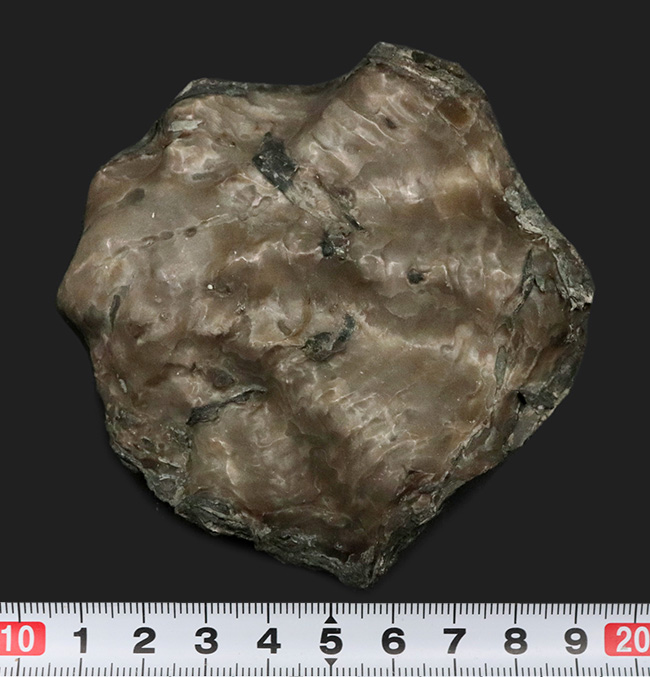
Task: Click the triangle marker below the 5
Action: point(330,663)
